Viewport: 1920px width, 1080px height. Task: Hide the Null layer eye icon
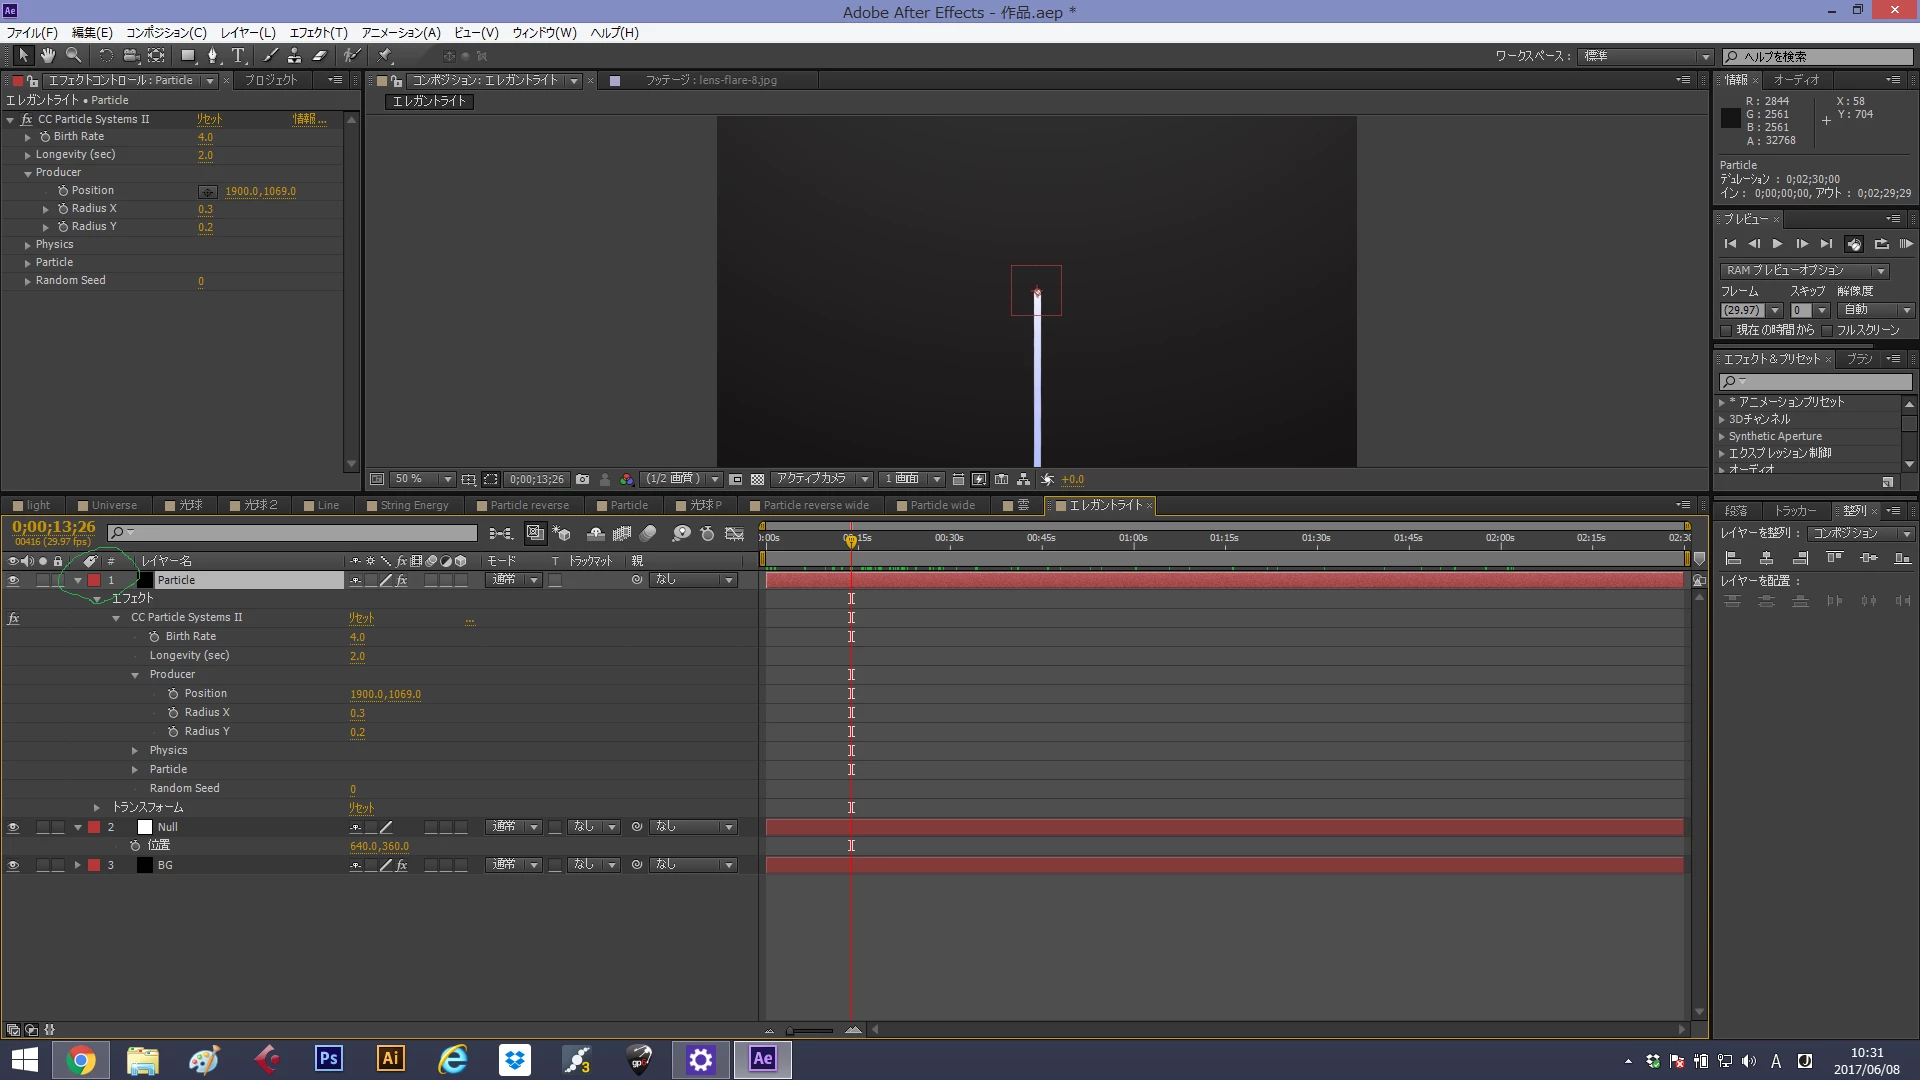click(x=13, y=828)
